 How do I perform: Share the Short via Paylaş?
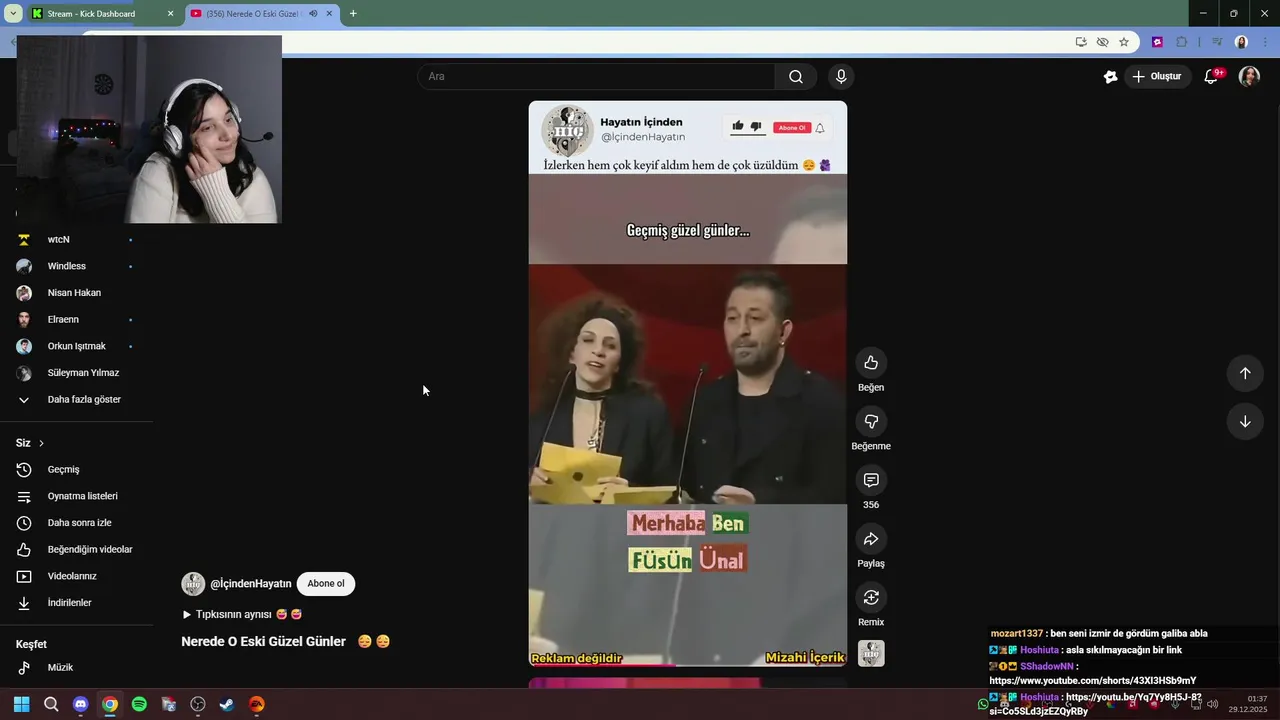(x=871, y=539)
